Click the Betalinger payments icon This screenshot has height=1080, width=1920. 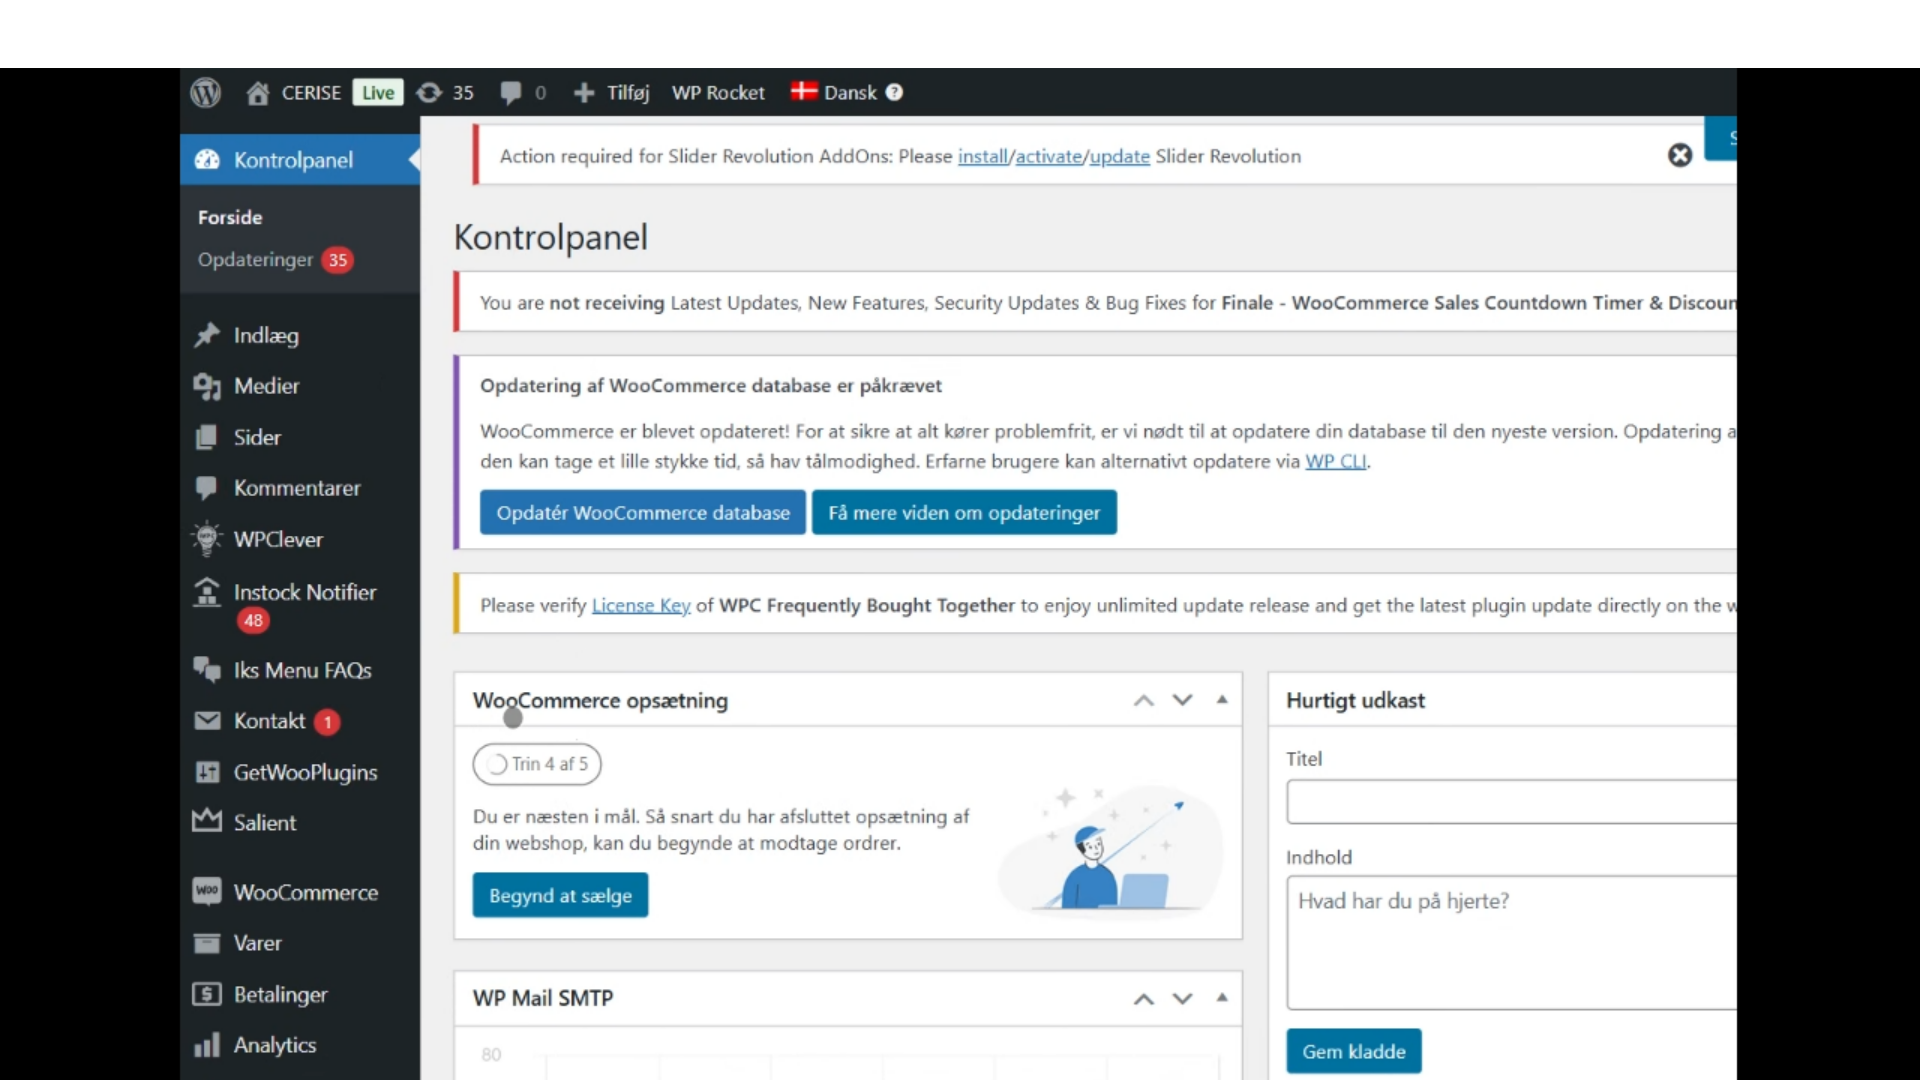[207, 994]
